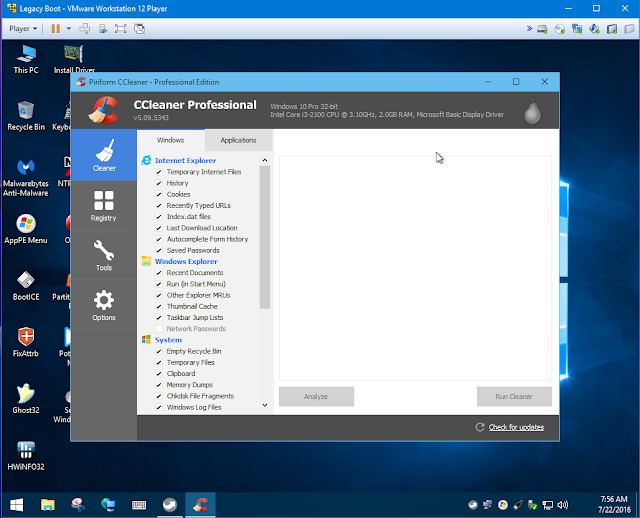Open the Tools section wrench icon
Viewport: 640px width, 518px height.
point(104,250)
